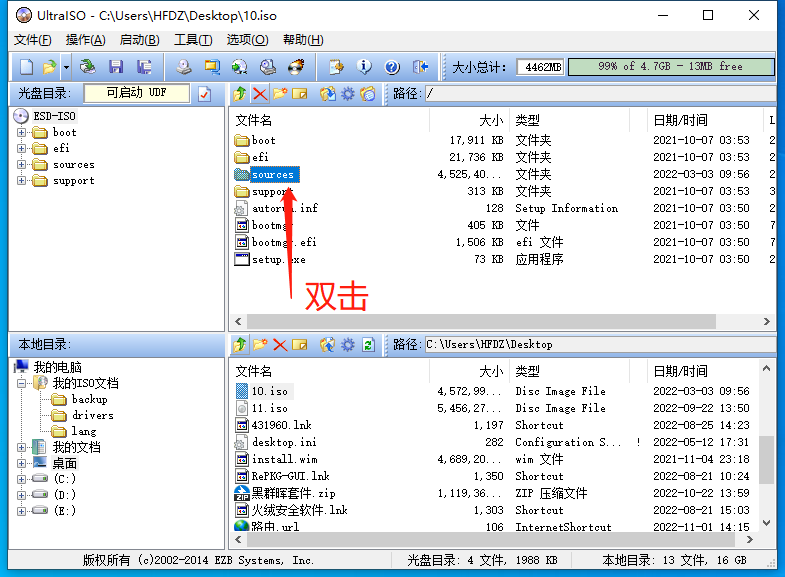Open the recent files dropdown arrow beside Open
The image size is (785, 577).
(66, 67)
